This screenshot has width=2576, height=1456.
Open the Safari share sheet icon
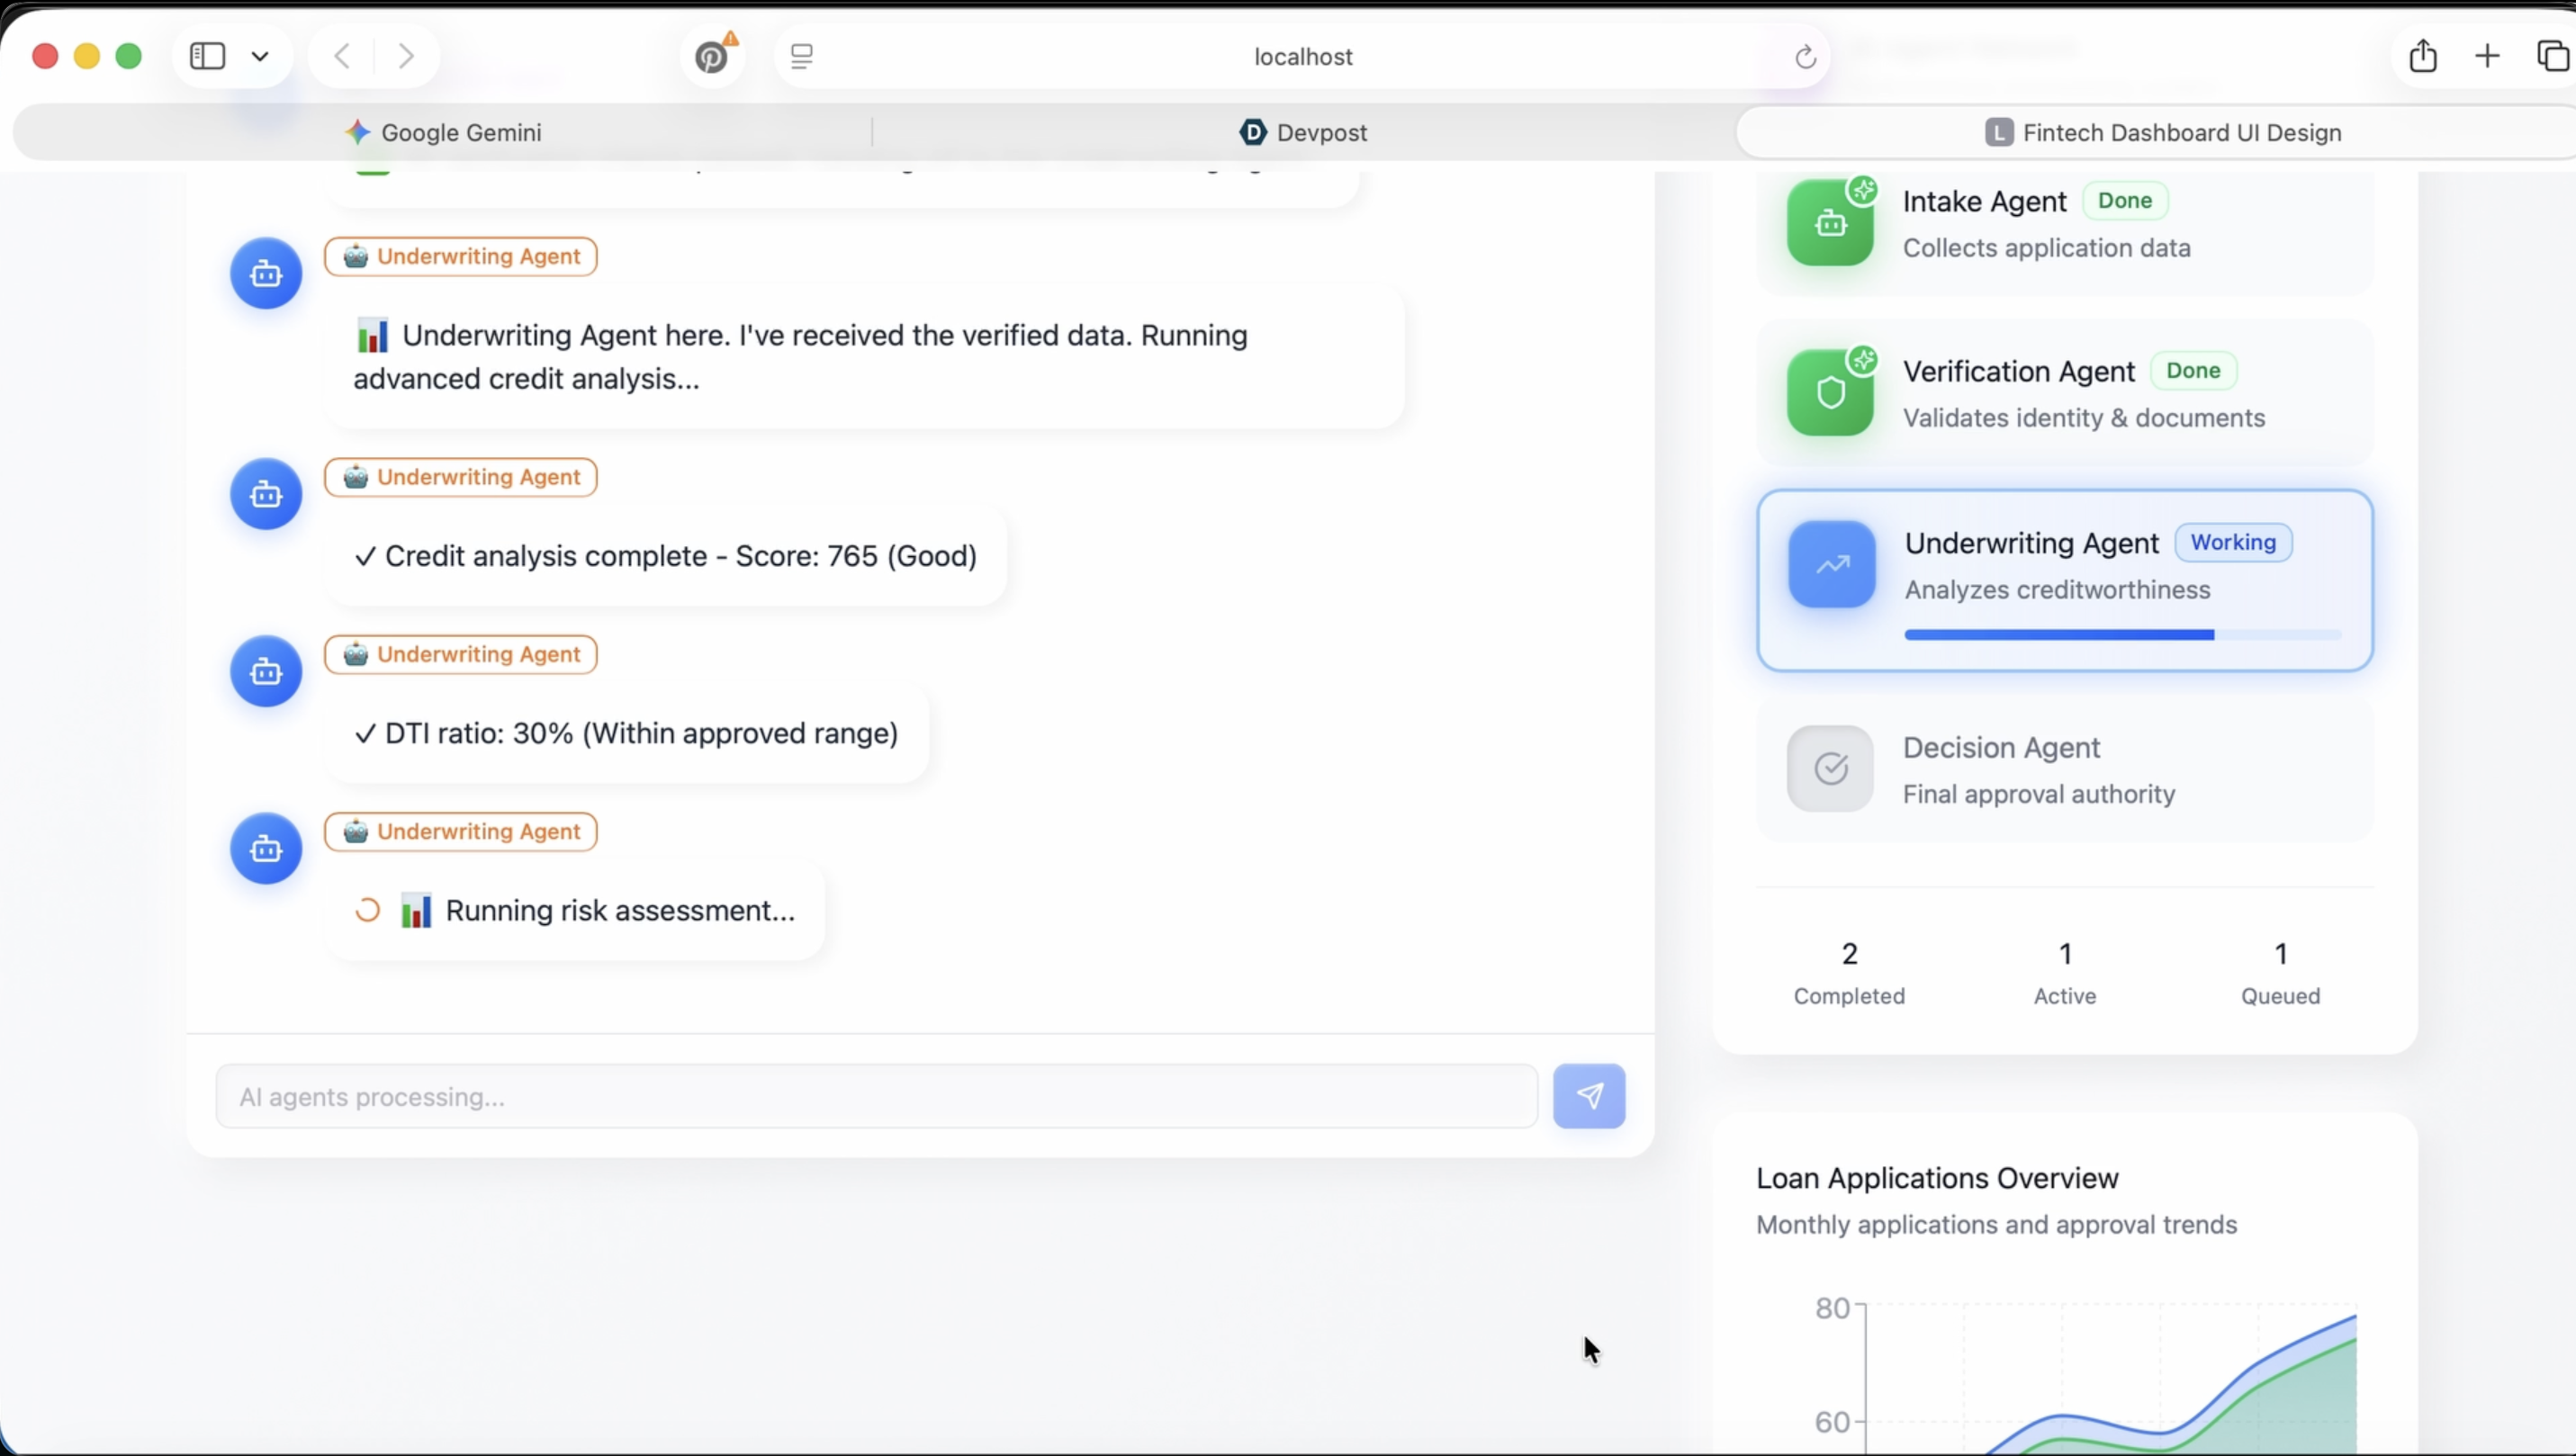(x=2422, y=56)
